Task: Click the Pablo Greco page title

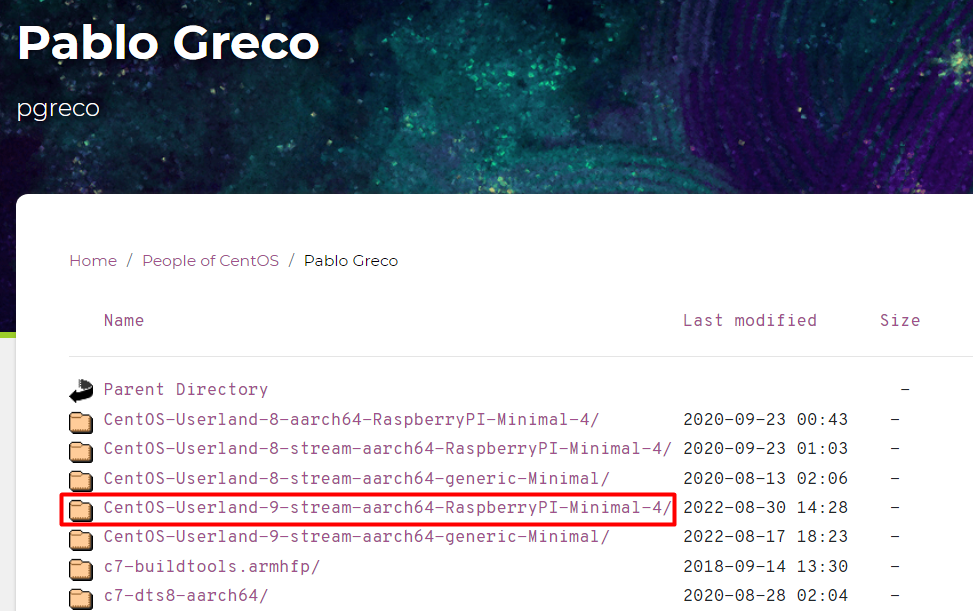Action: coord(168,43)
